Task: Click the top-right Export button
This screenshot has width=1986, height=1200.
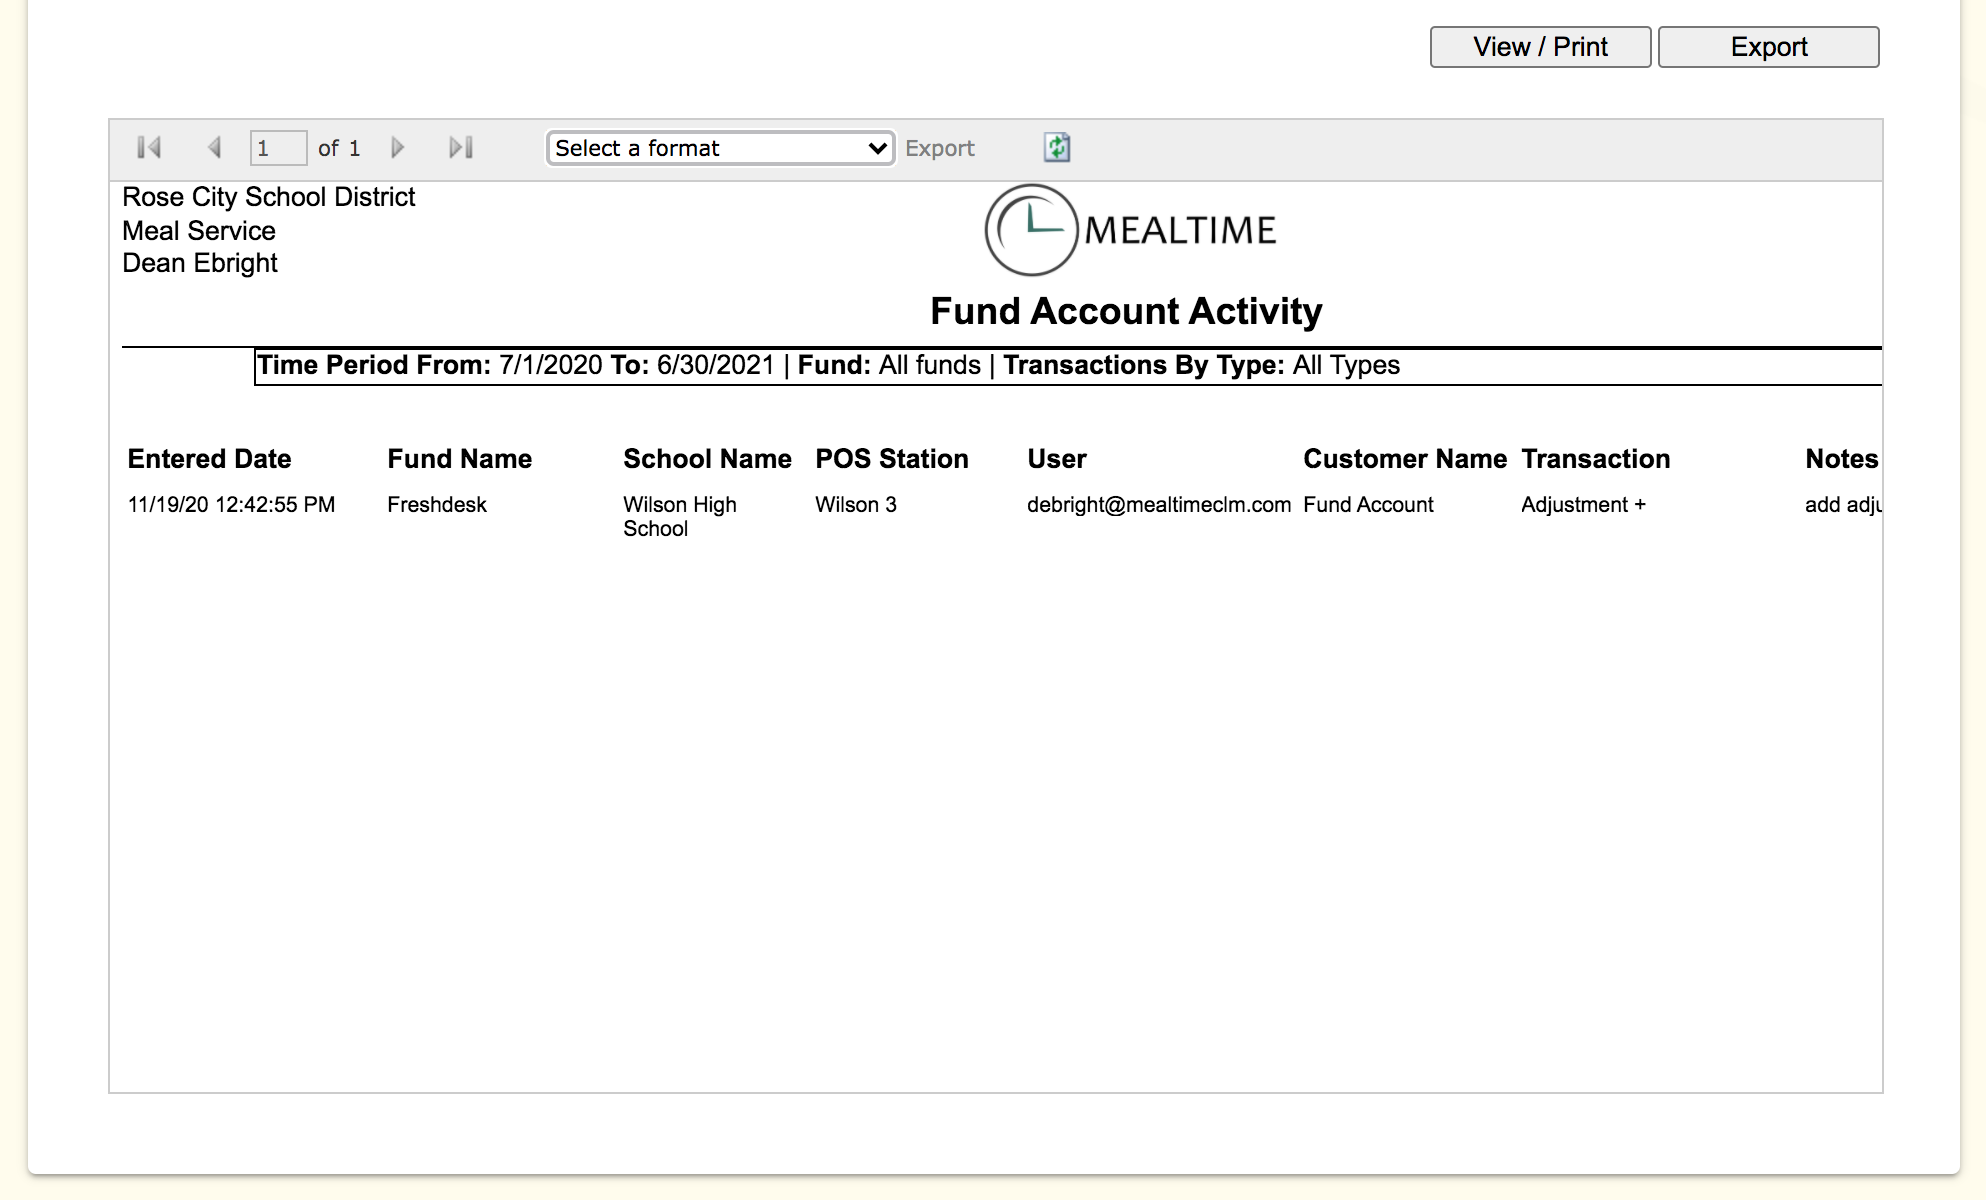Action: tap(1768, 47)
